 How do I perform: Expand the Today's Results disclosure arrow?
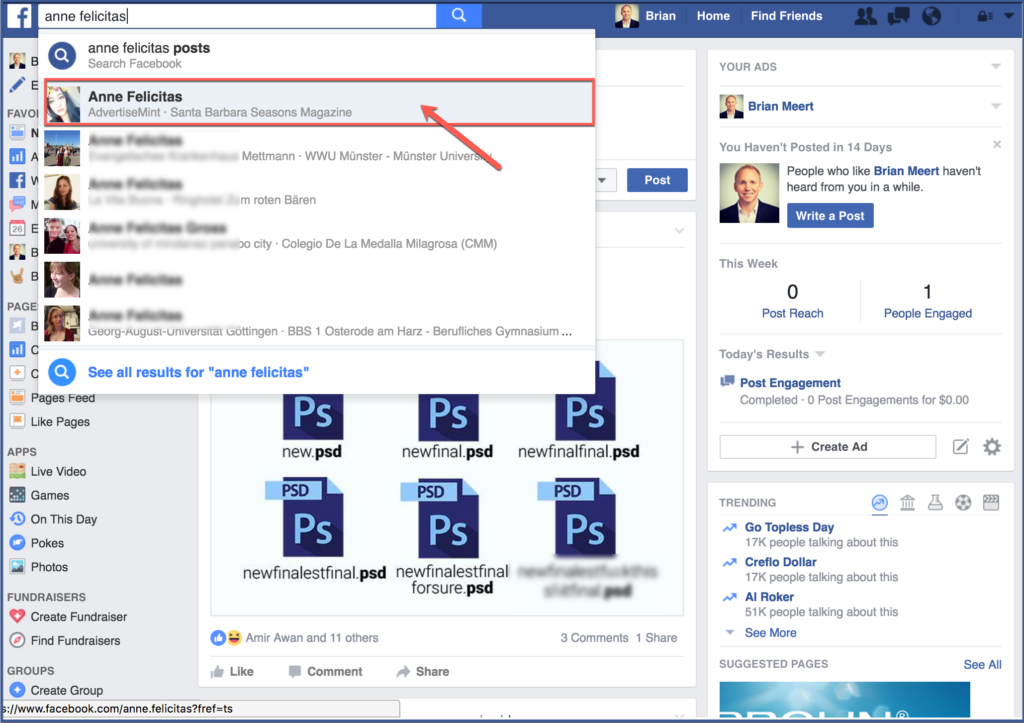pos(820,353)
